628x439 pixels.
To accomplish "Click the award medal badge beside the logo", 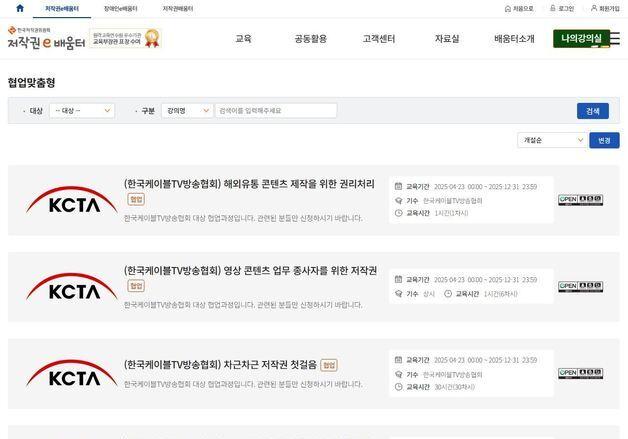I will tap(151, 38).
